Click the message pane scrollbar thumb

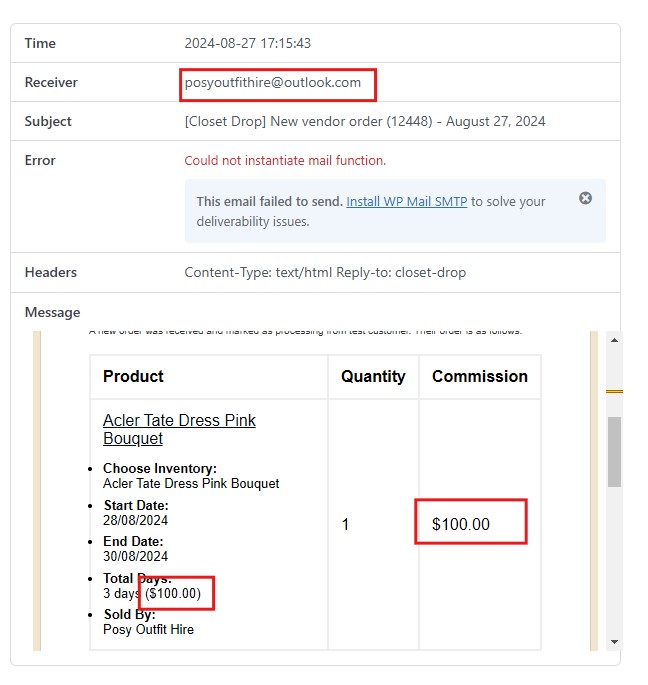(x=614, y=450)
